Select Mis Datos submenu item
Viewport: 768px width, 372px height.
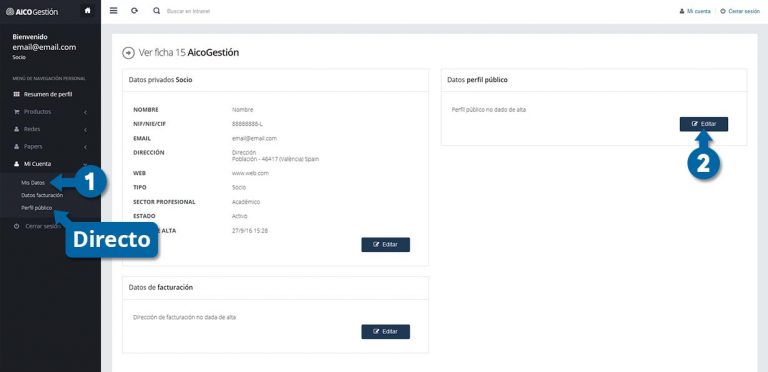tap(33, 183)
